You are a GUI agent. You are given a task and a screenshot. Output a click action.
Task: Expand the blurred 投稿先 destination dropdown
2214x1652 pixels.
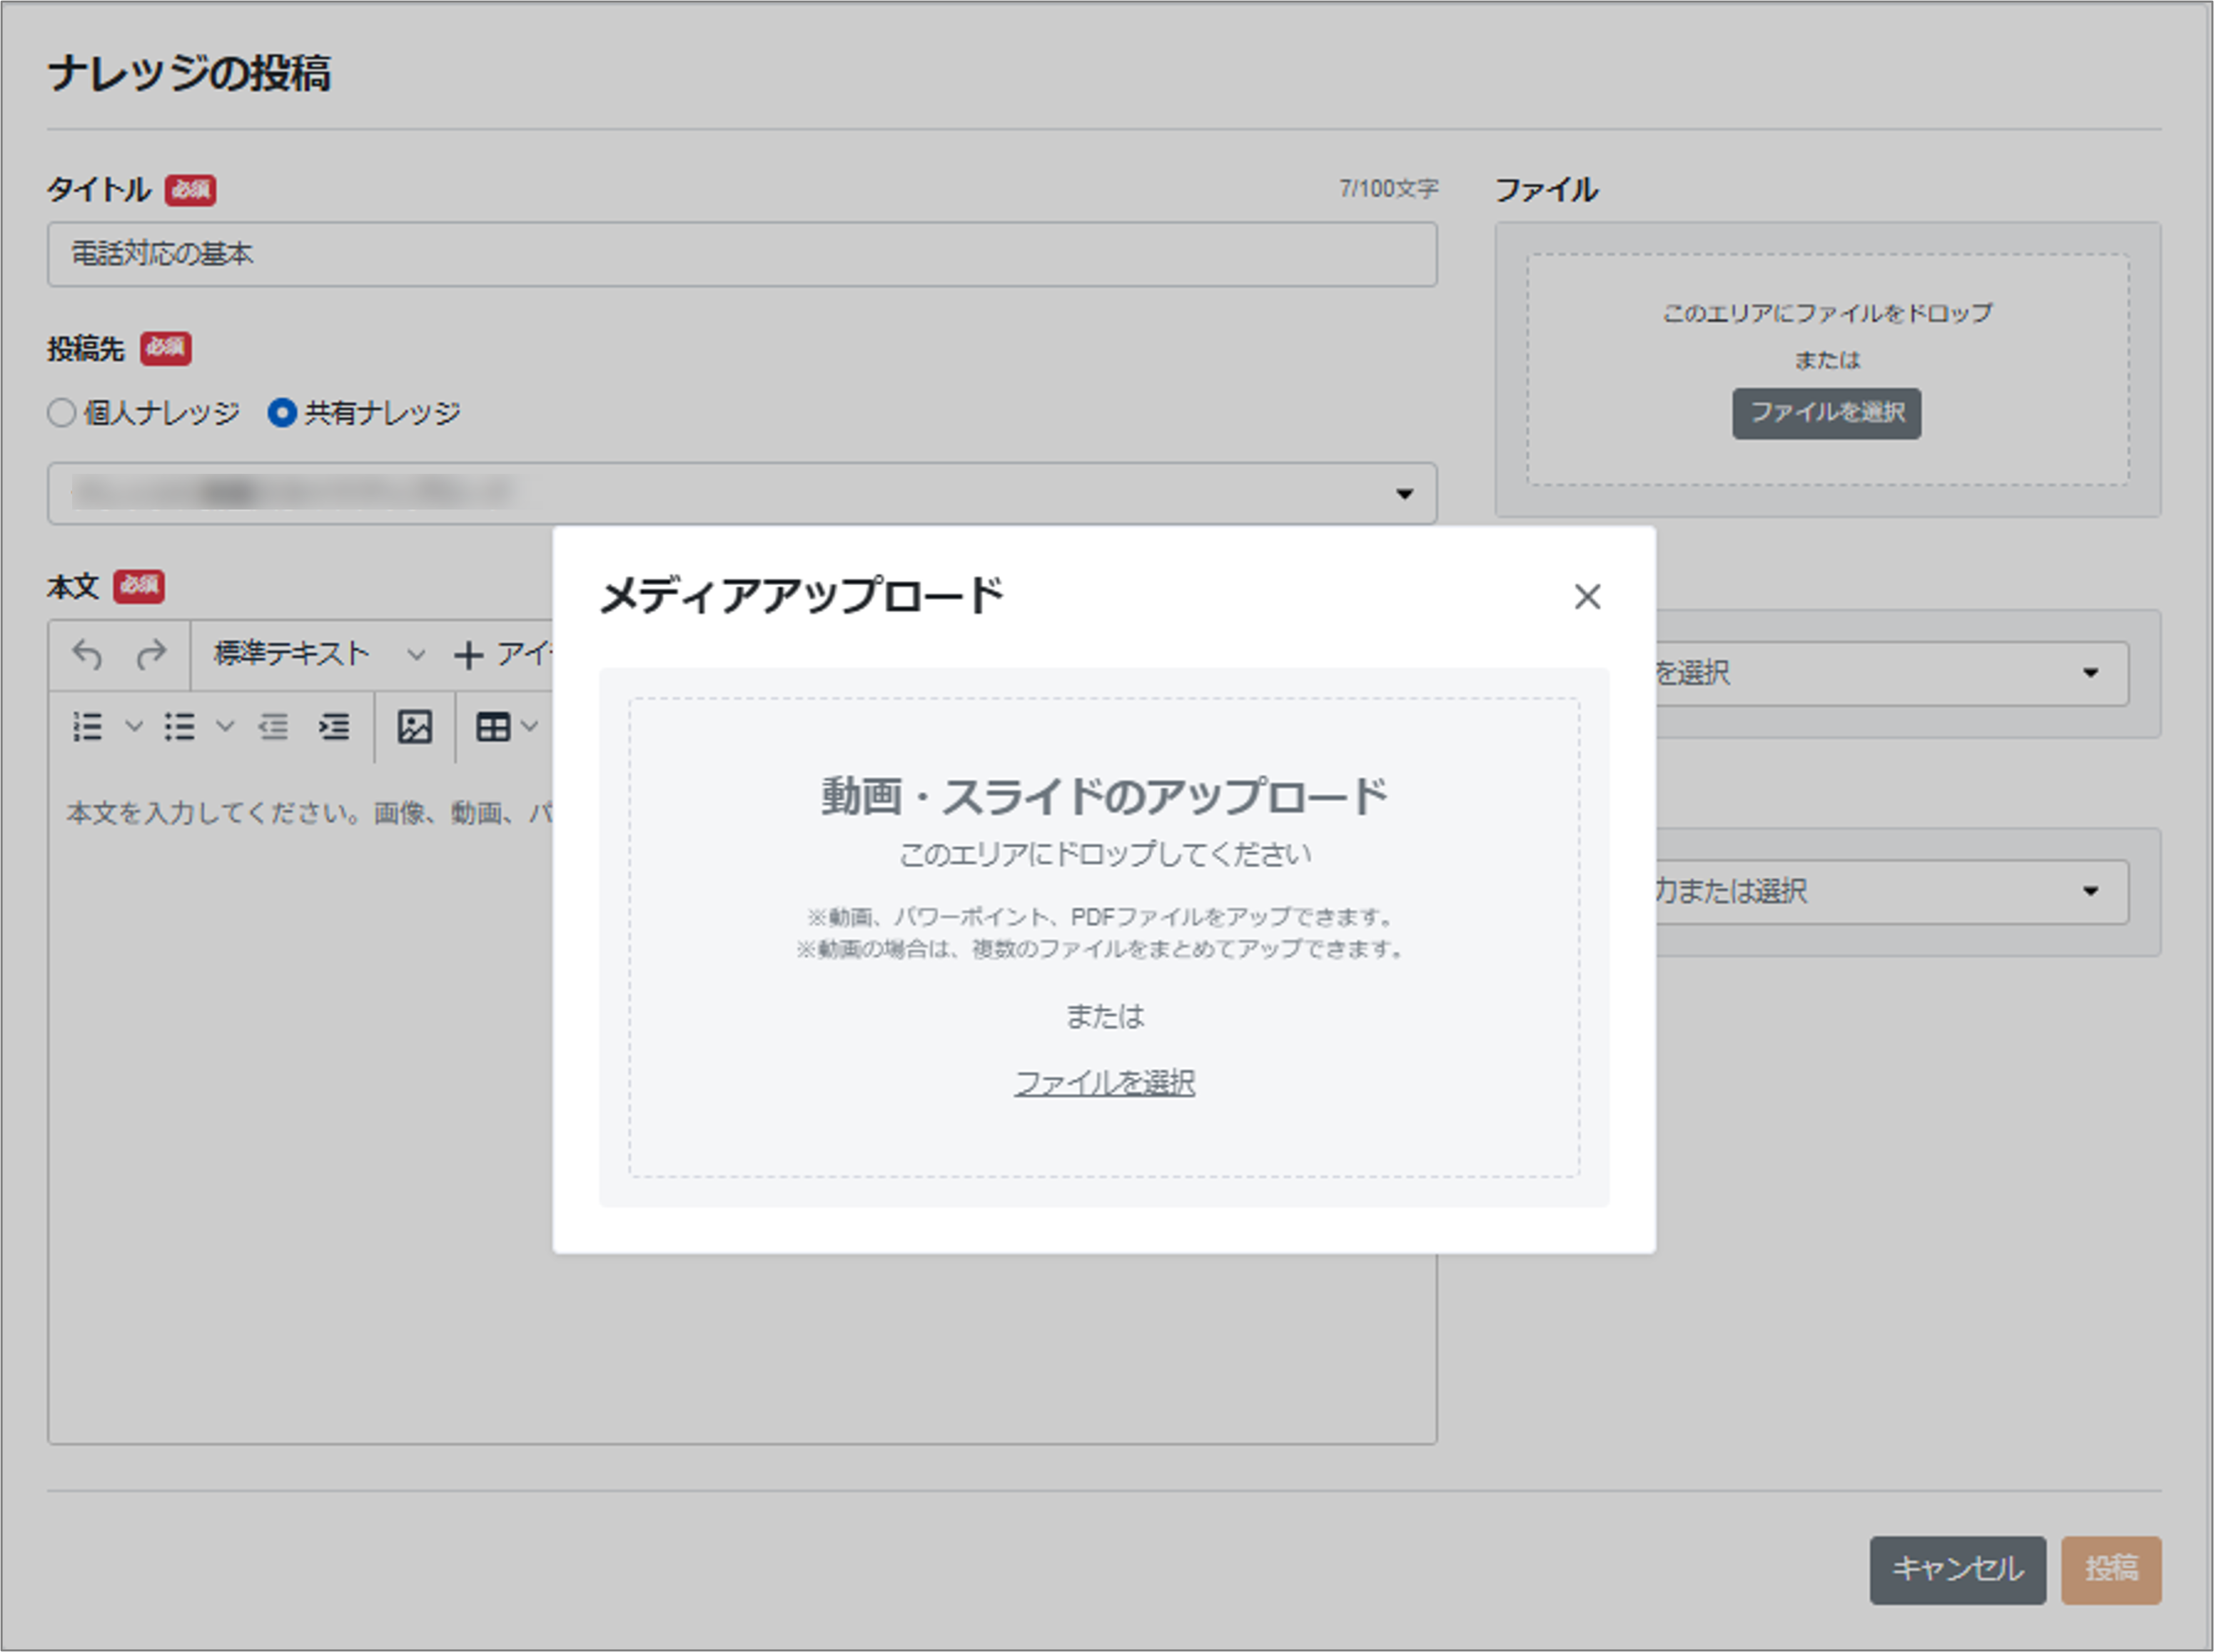tap(1404, 494)
